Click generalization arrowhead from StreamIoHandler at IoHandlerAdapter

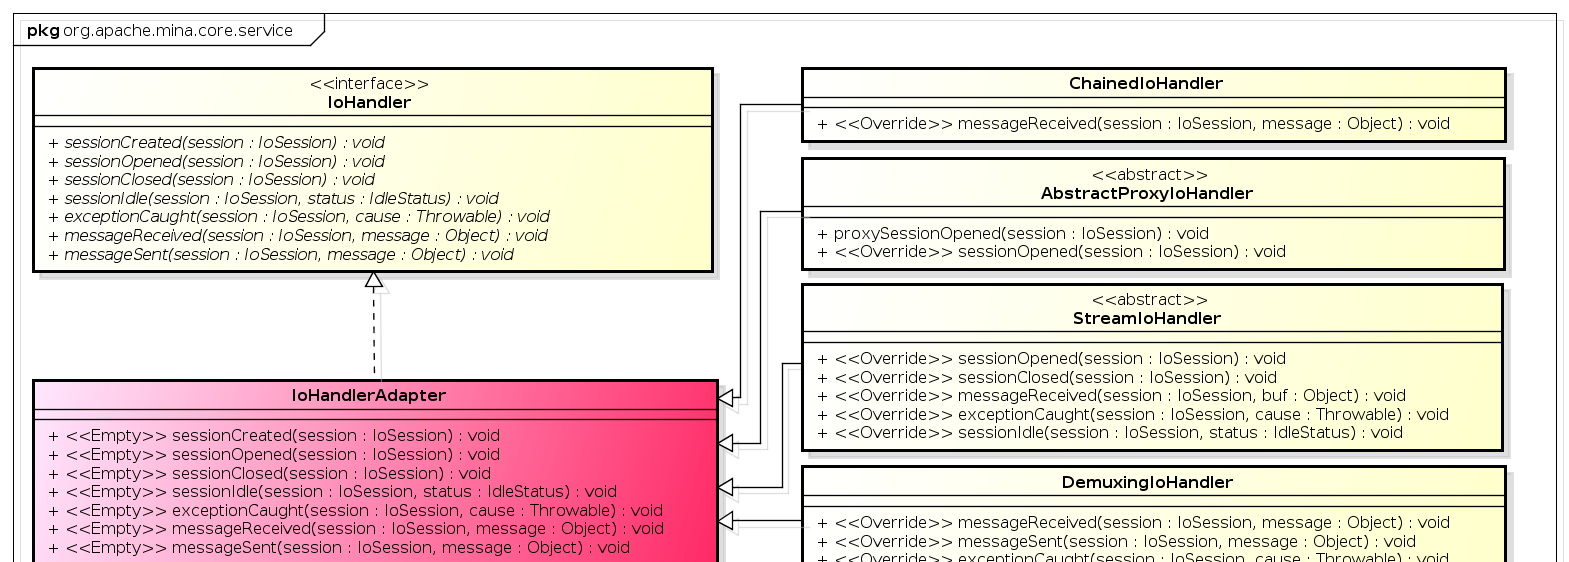727,487
